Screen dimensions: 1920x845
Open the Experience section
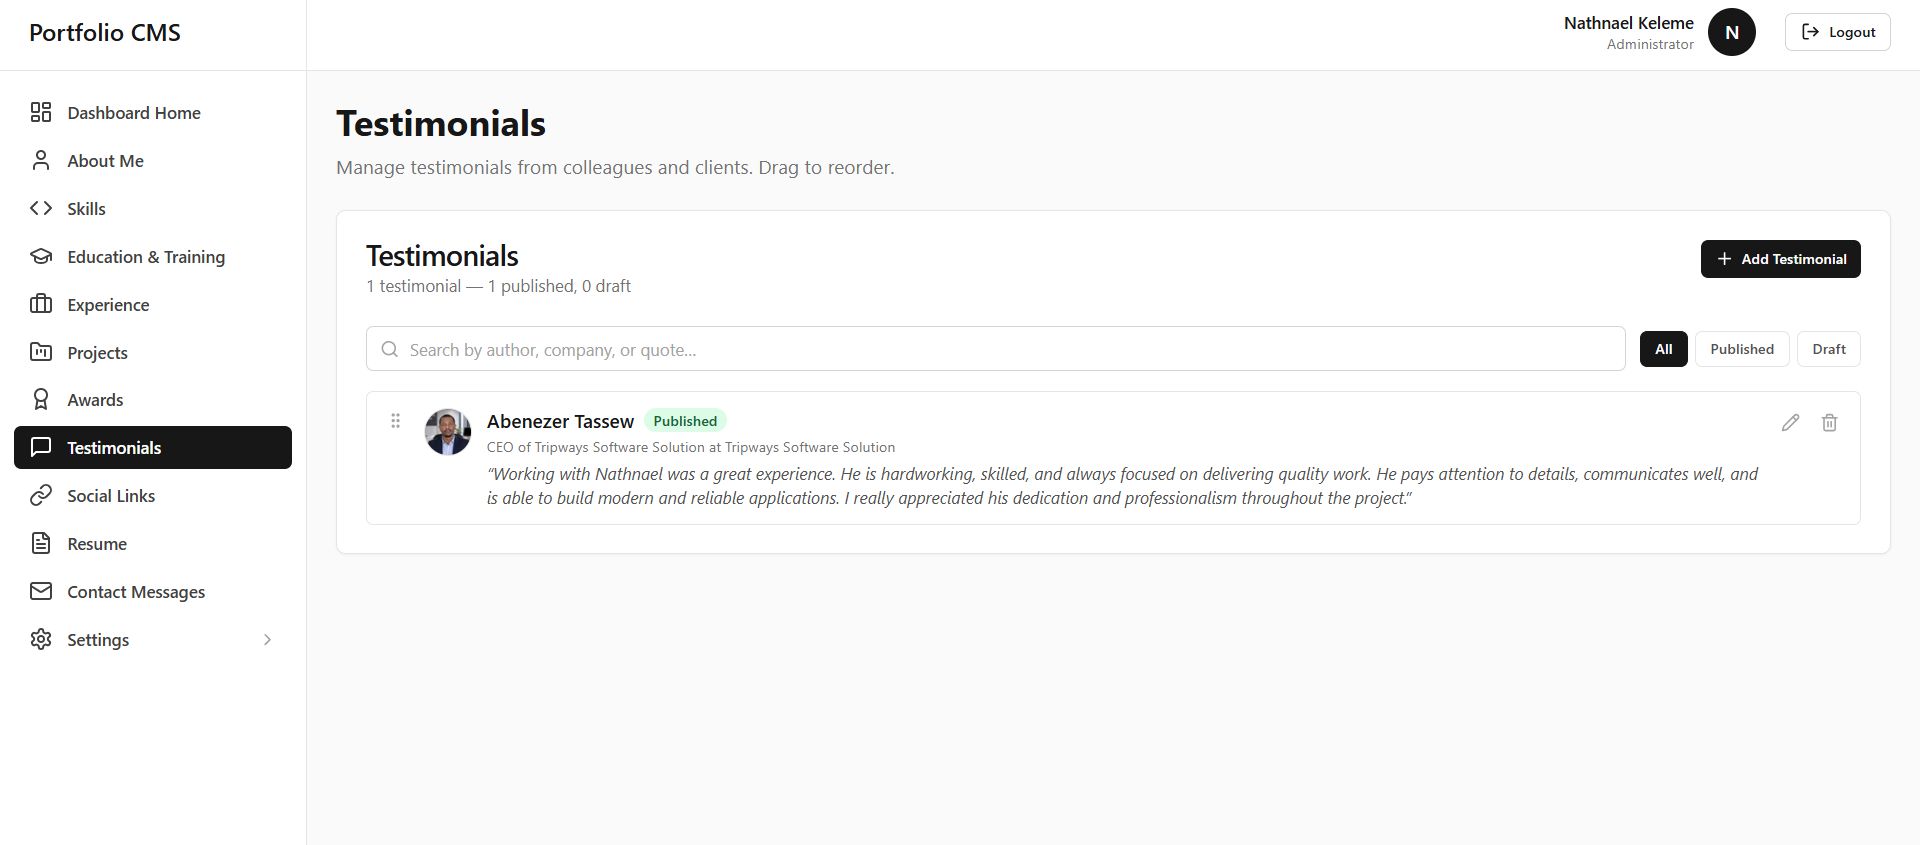(153, 305)
